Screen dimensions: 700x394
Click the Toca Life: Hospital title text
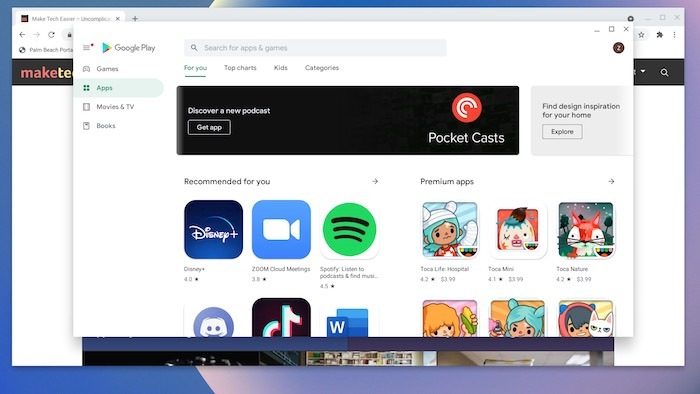pos(445,269)
